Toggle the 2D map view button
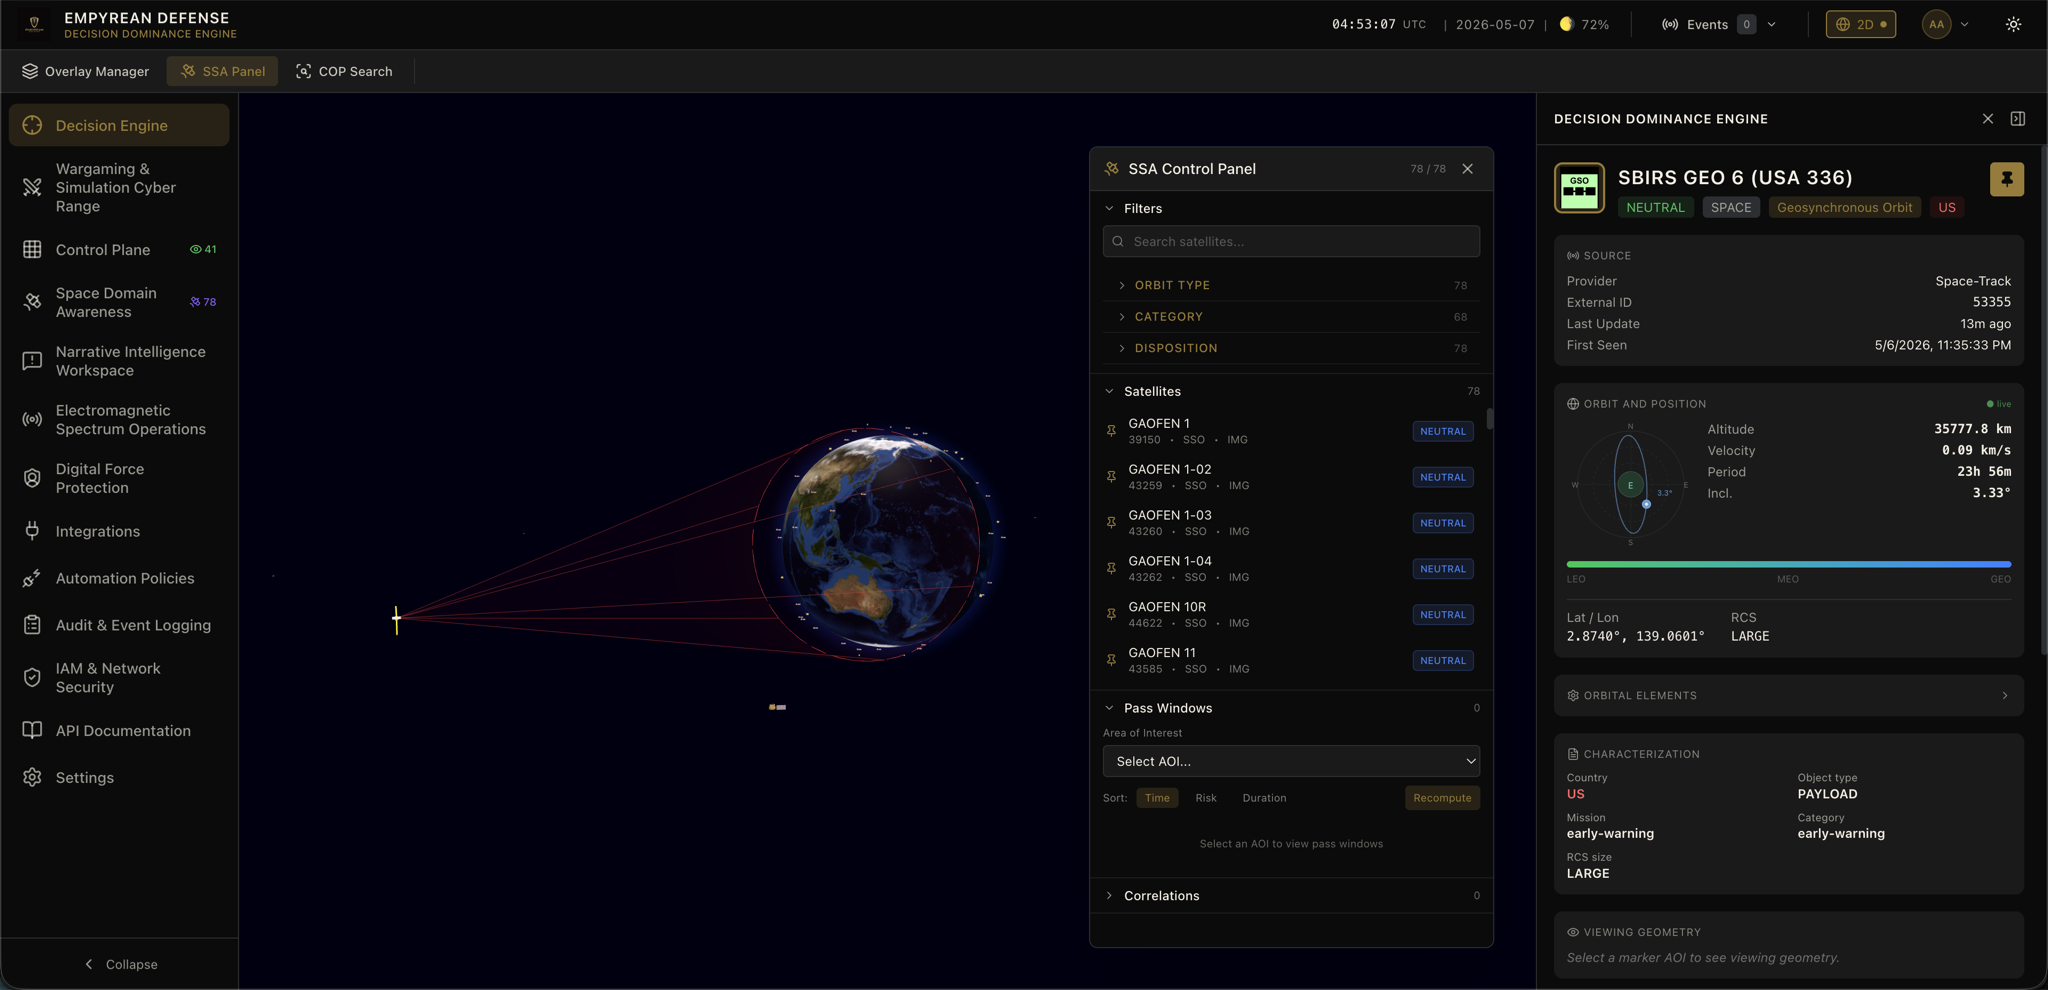The width and height of the screenshot is (2048, 990). 1860,24
